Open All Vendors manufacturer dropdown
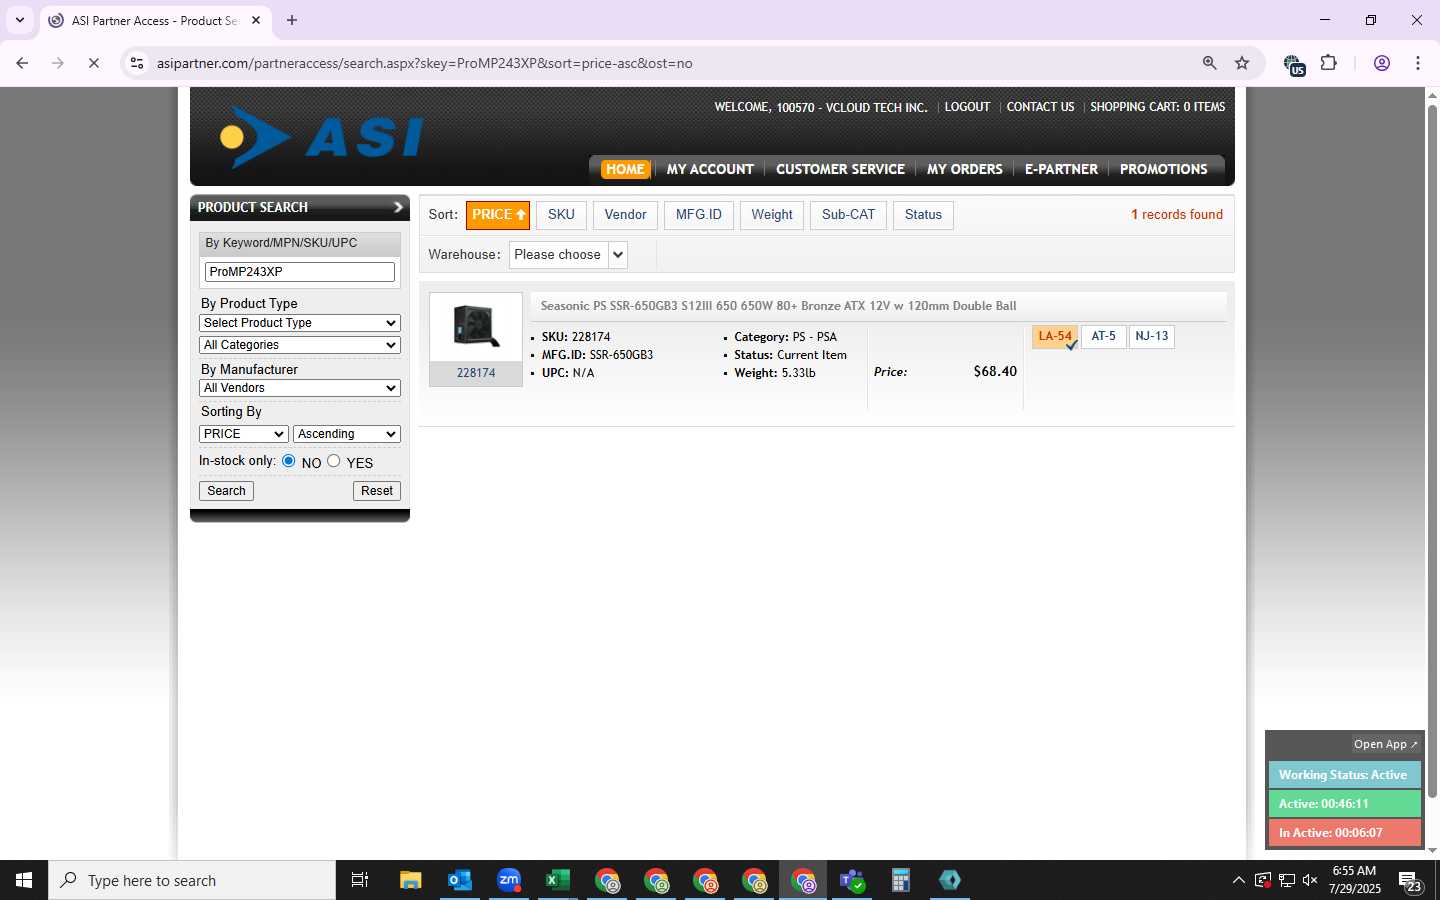The width and height of the screenshot is (1440, 900). coord(300,388)
